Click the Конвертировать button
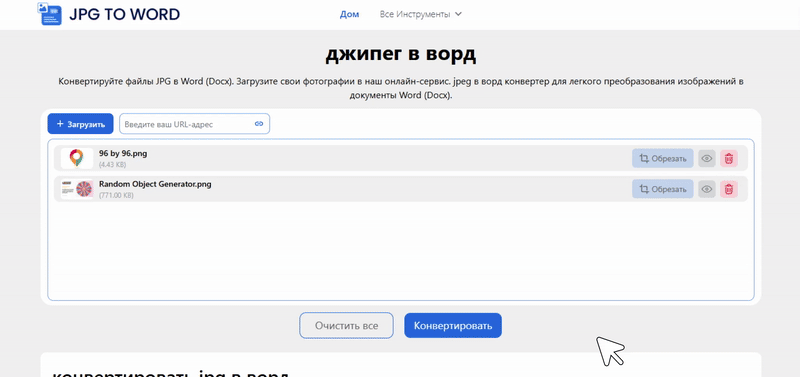This screenshot has height=377, width=800. tap(453, 325)
